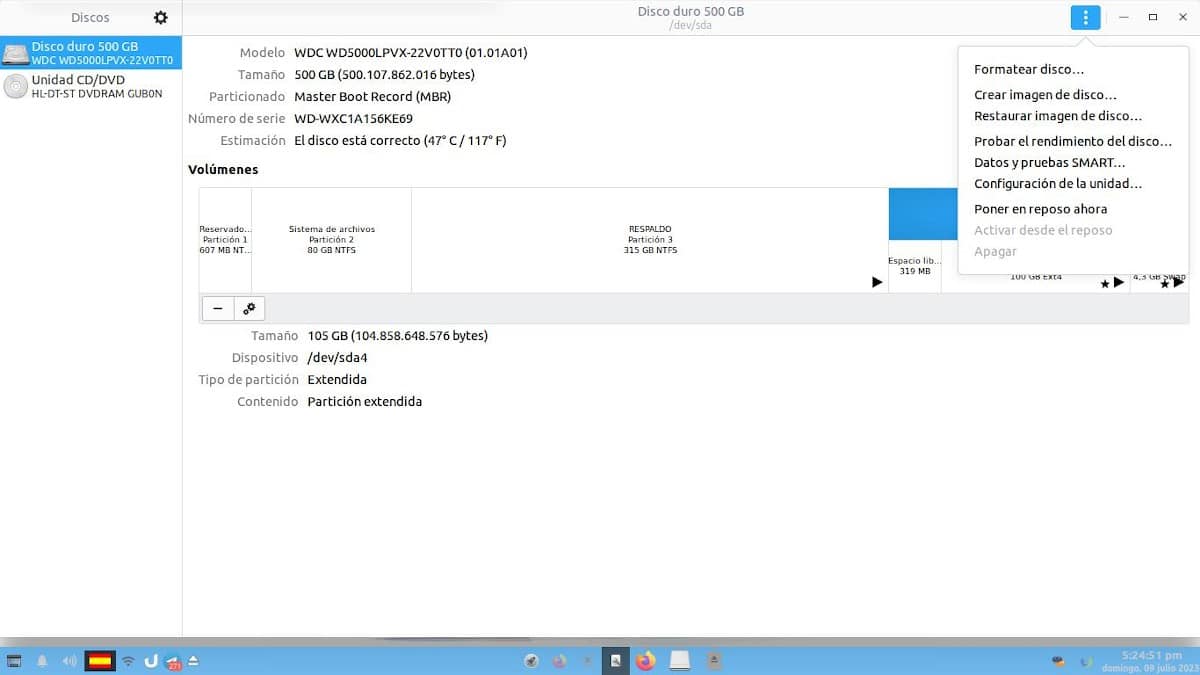Mount the RESPALDO partition with its play arrow
The image size is (1200, 675).
[x=877, y=282]
